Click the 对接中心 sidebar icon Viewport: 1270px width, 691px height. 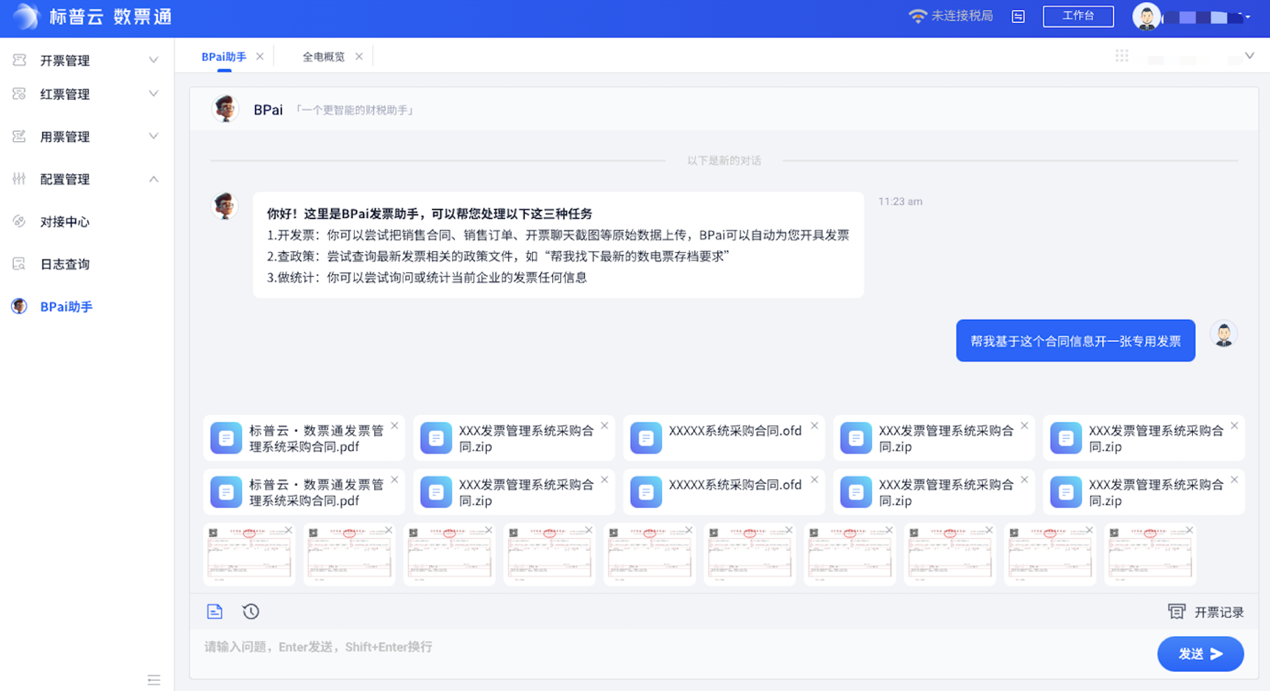pyautogui.click(x=19, y=222)
